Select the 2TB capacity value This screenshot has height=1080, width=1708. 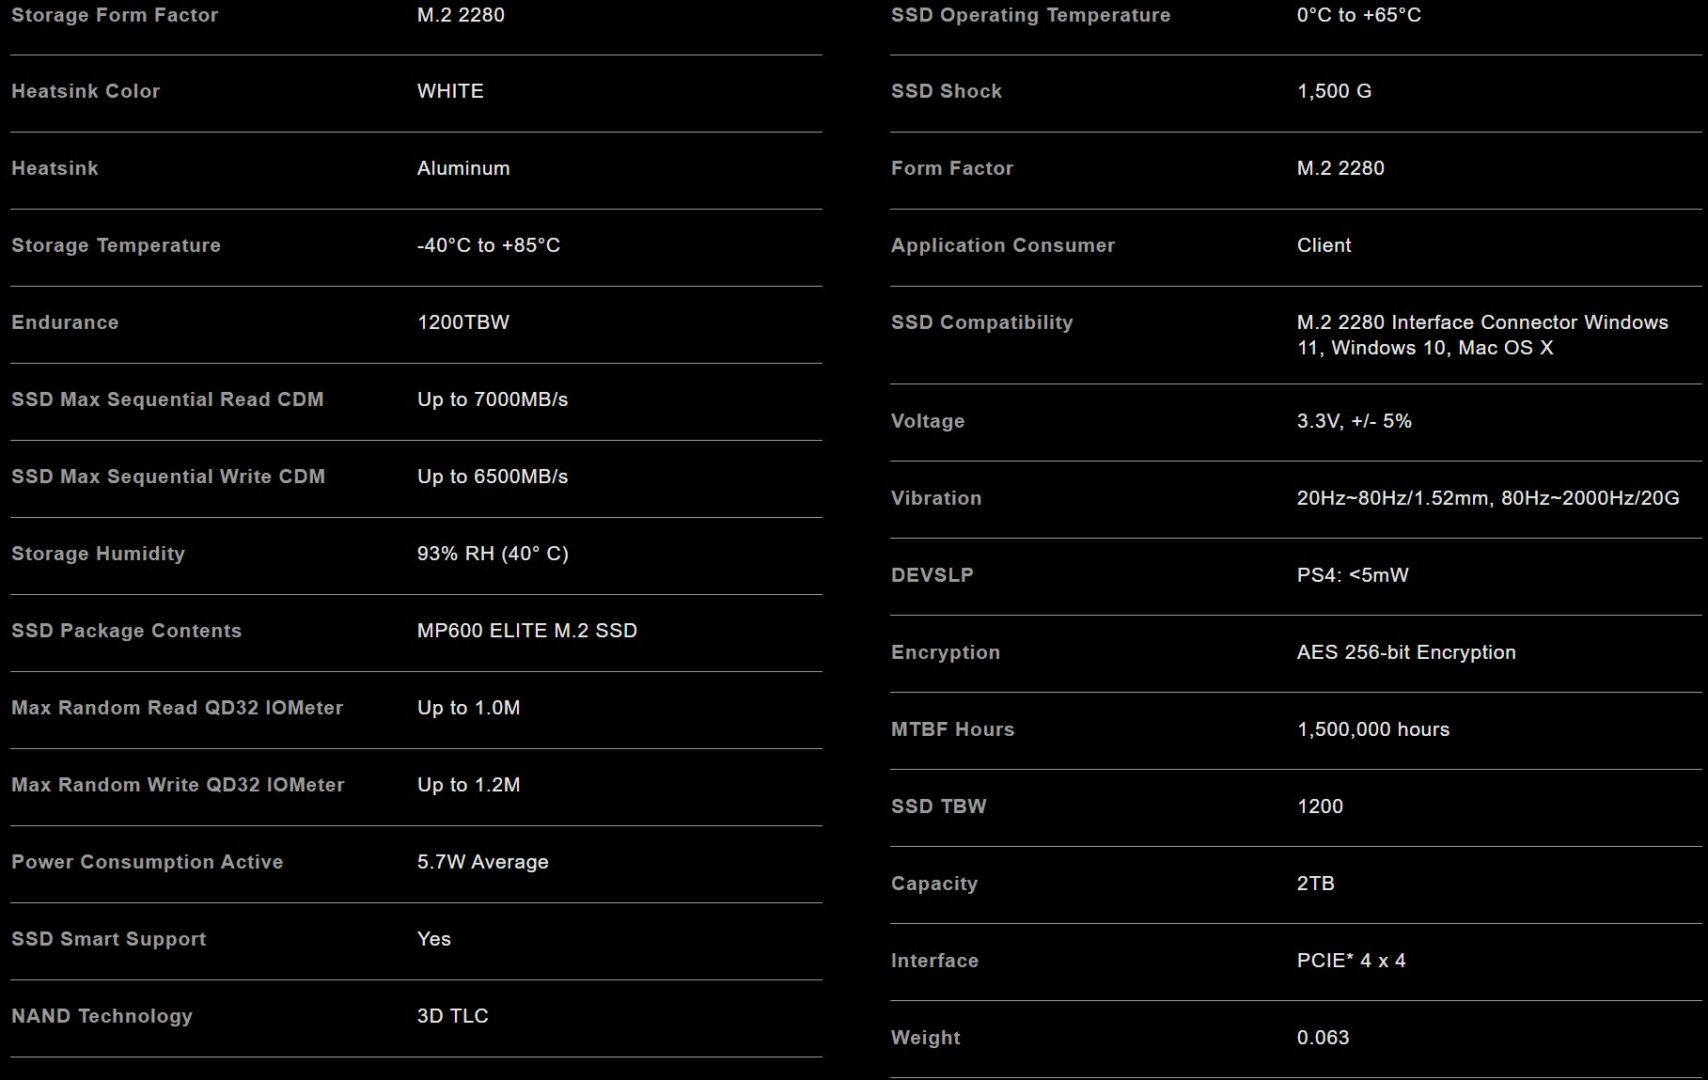coord(1315,883)
